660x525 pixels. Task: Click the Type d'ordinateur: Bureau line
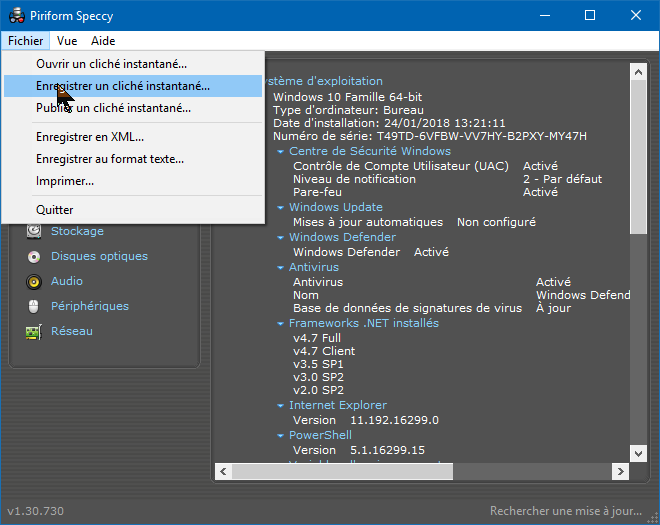point(348,110)
